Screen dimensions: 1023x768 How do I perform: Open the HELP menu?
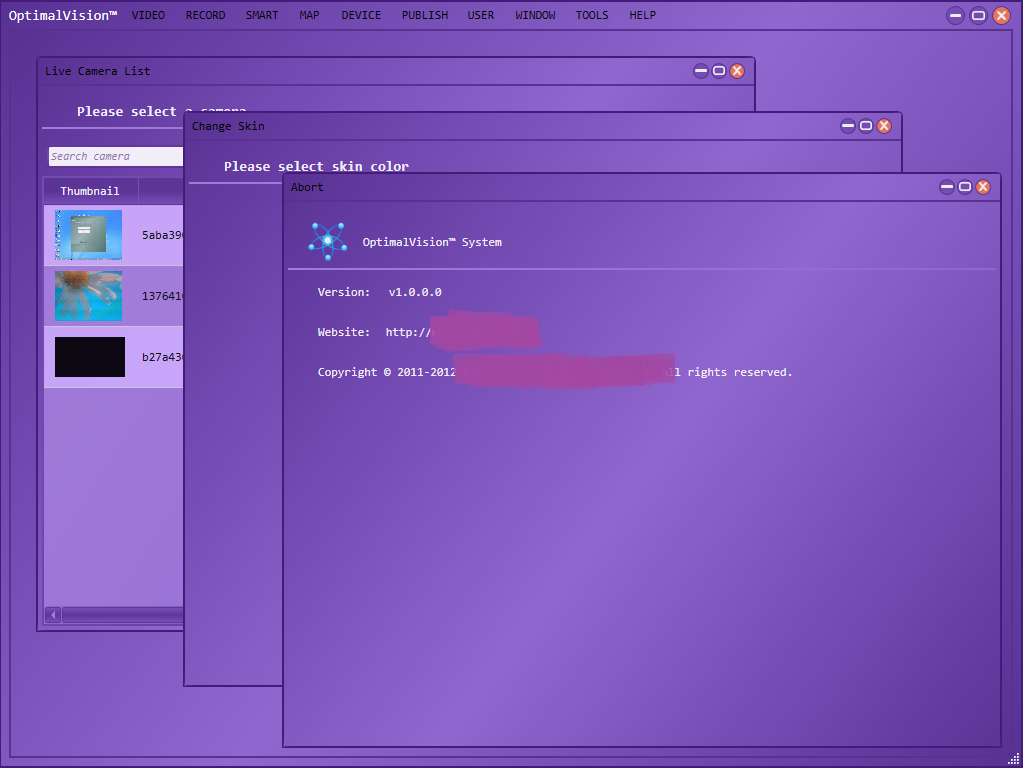pos(642,15)
